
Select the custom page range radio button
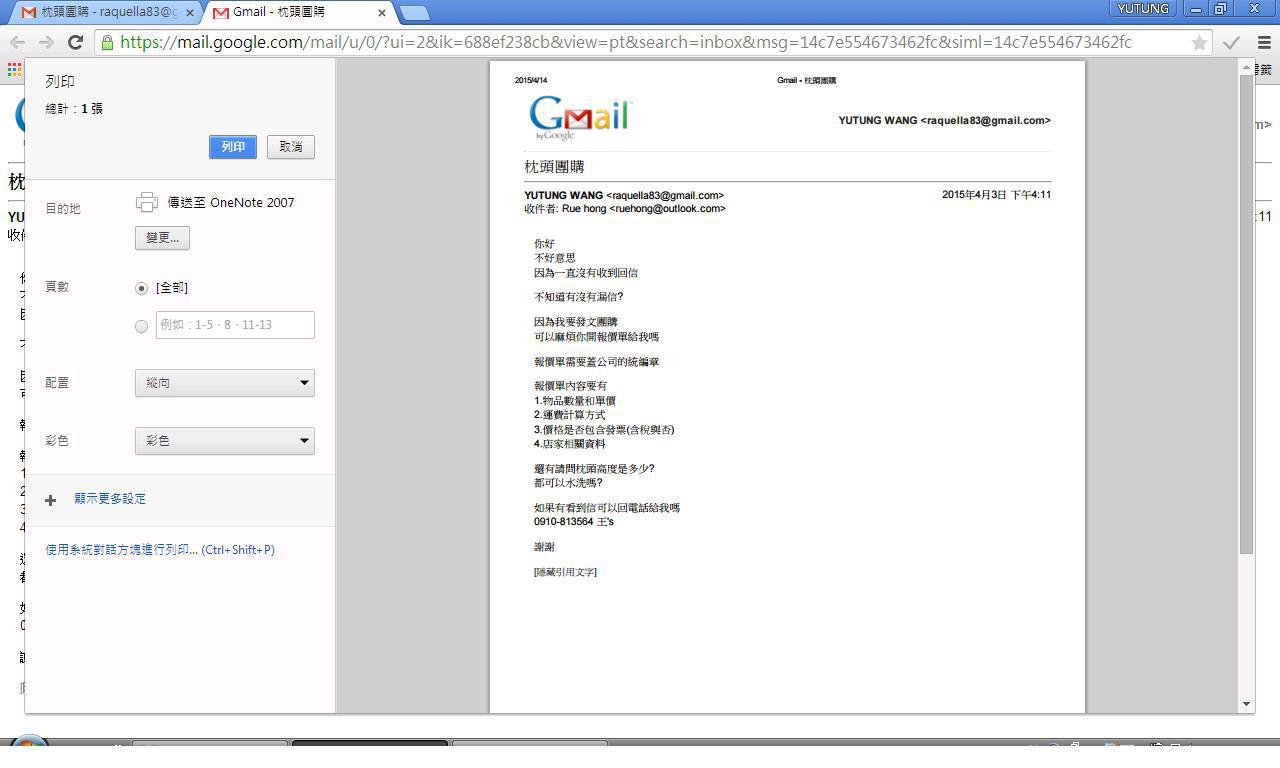point(141,326)
